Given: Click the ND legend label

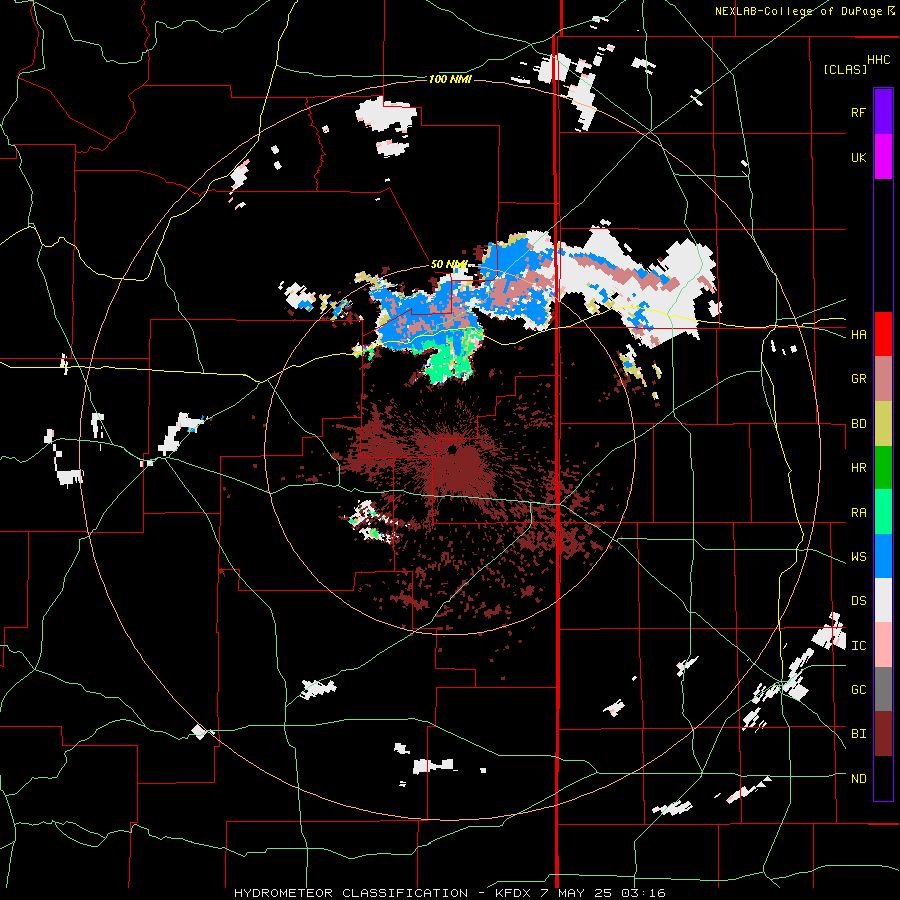Looking at the screenshot, I should 858,778.
